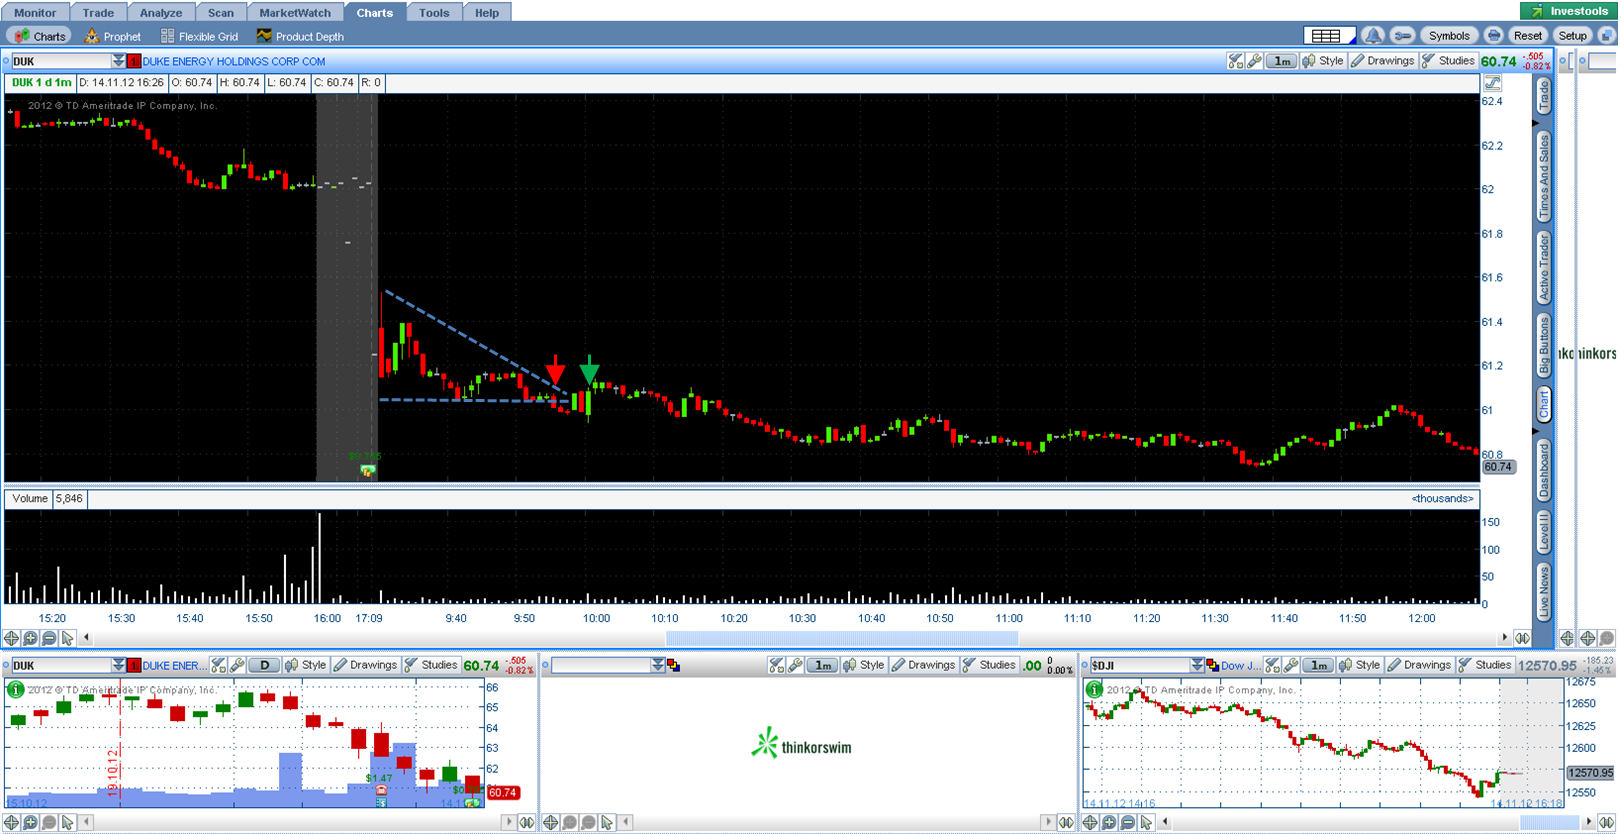
Task: Open Flexible Grid sub-tab
Action: tap(200, 36)
